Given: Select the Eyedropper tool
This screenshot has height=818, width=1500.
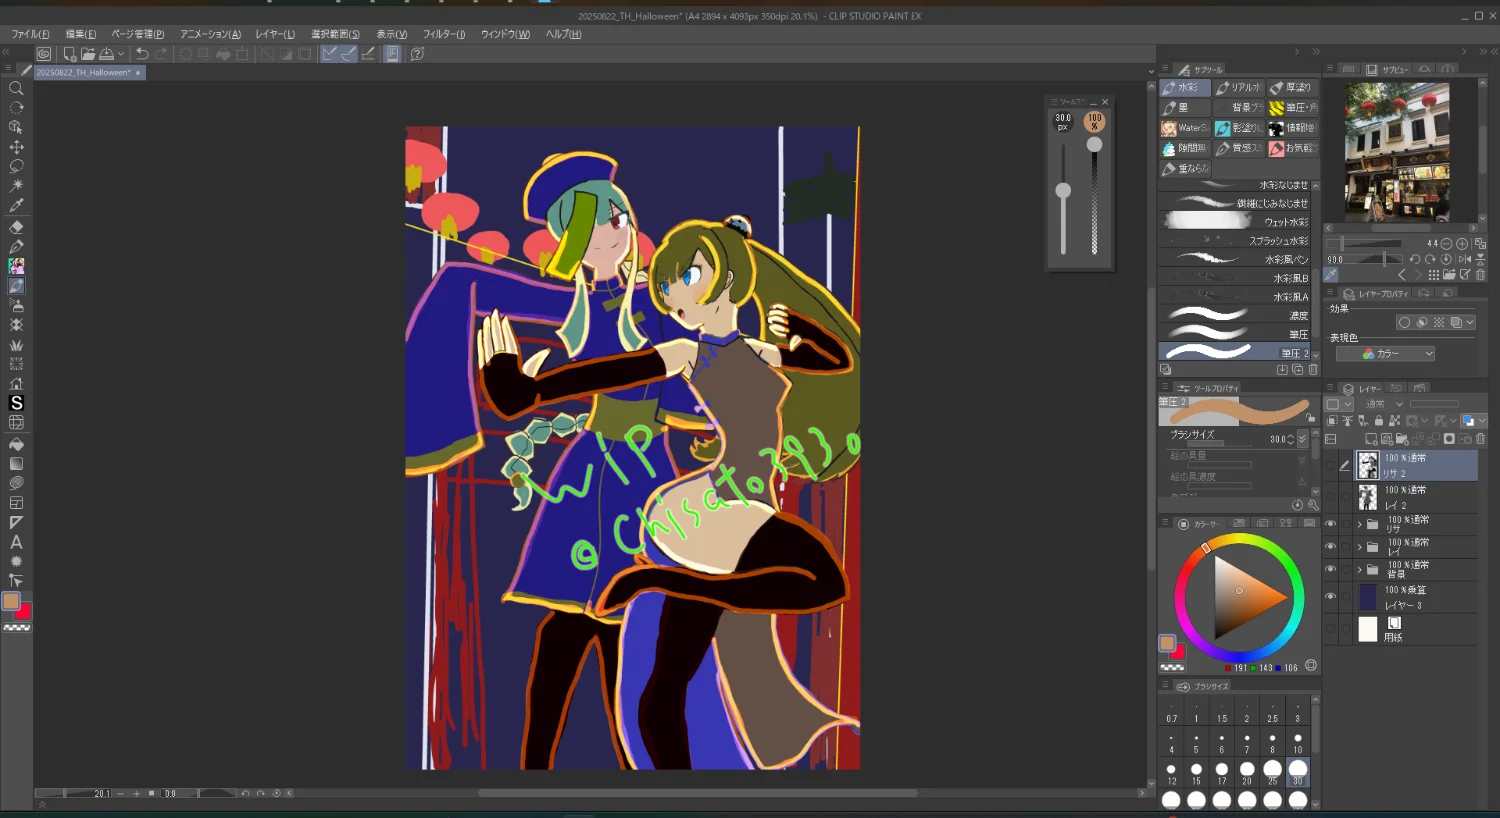Looking at the screenshot, I should [x=16, y=206].
